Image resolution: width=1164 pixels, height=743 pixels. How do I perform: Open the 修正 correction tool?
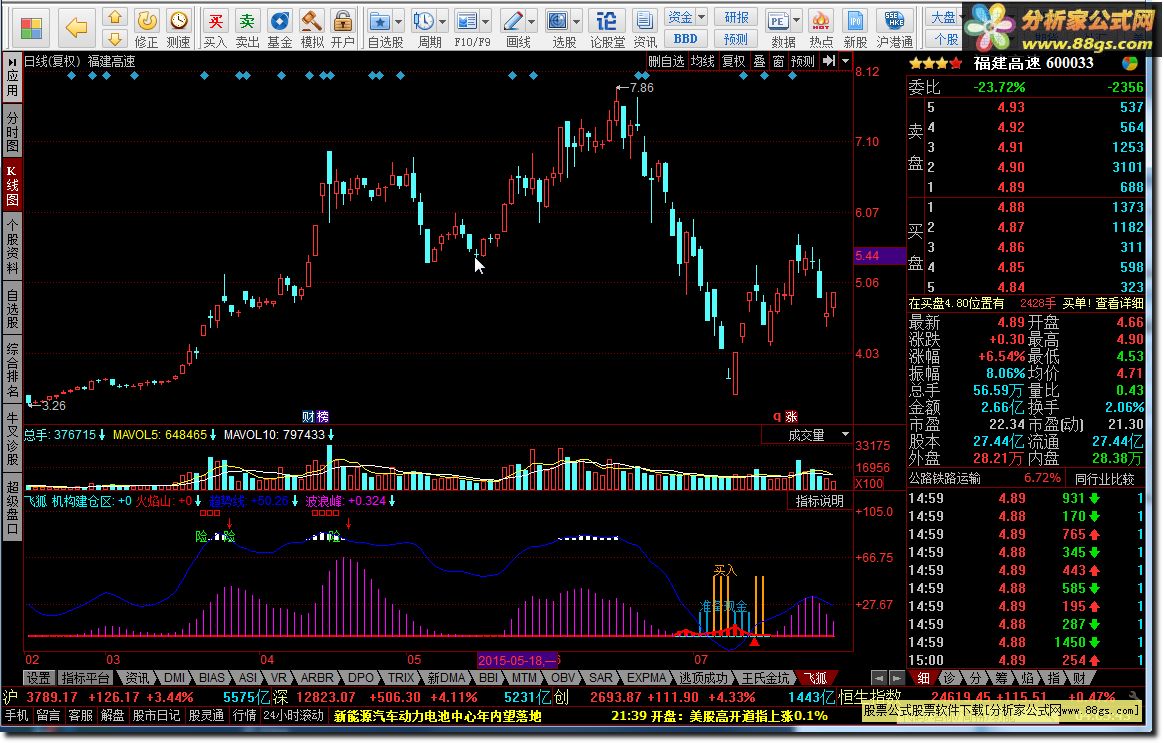(x=147, y=28)
